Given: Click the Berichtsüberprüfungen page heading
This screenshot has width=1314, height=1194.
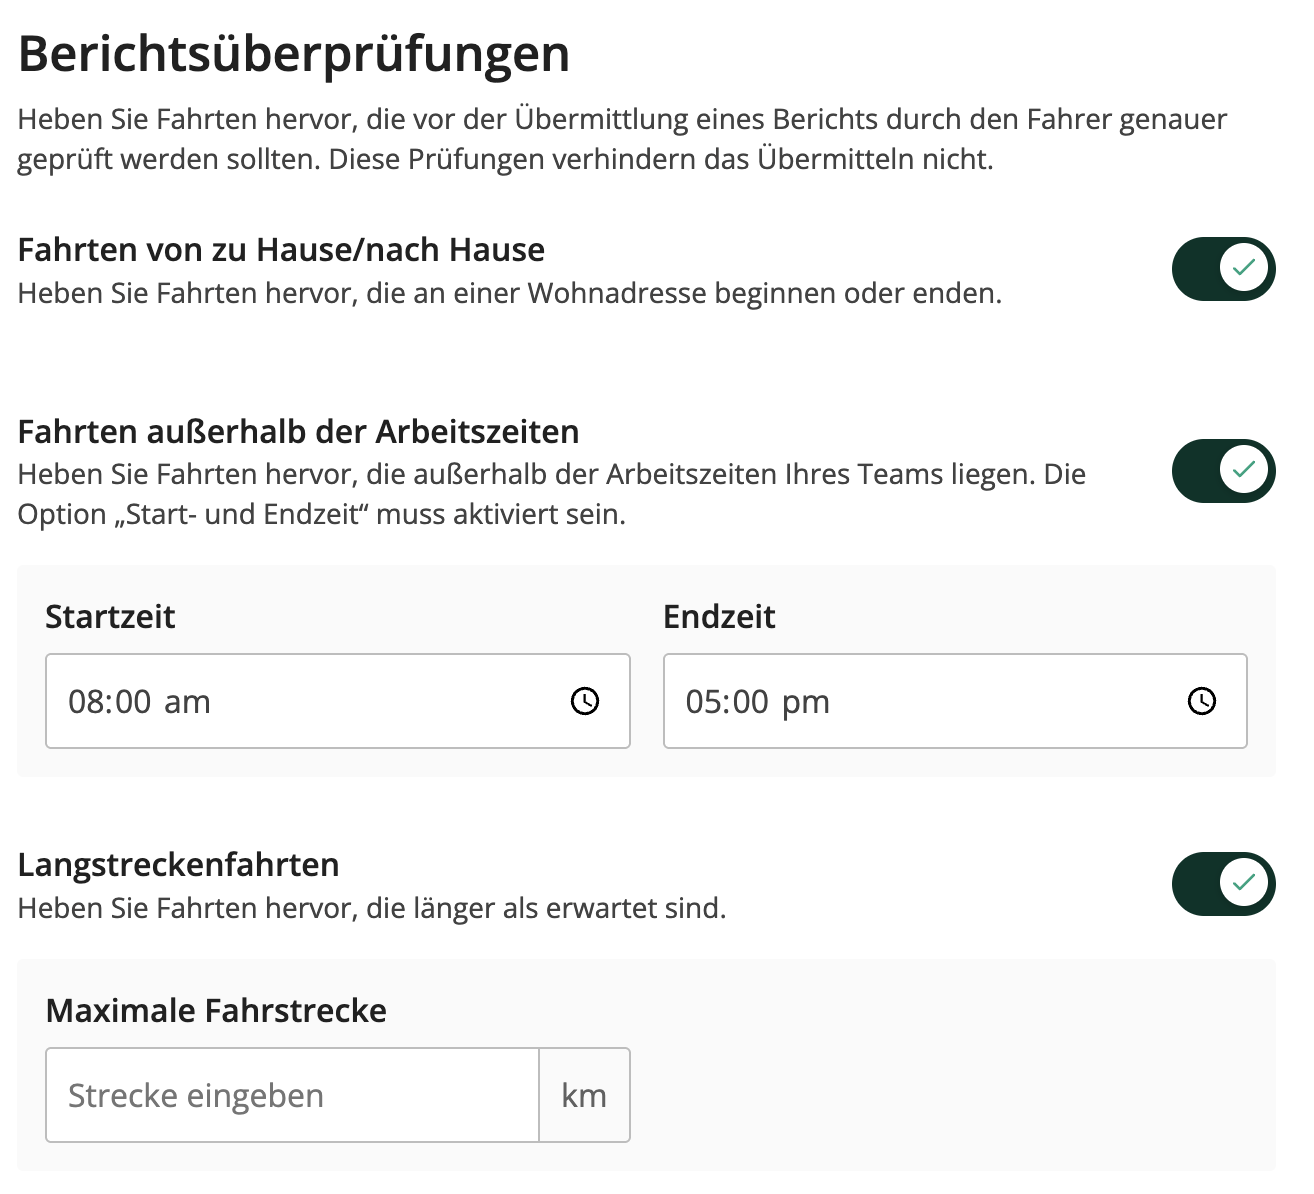Looking at the screenshot, I should click(294, 54).
